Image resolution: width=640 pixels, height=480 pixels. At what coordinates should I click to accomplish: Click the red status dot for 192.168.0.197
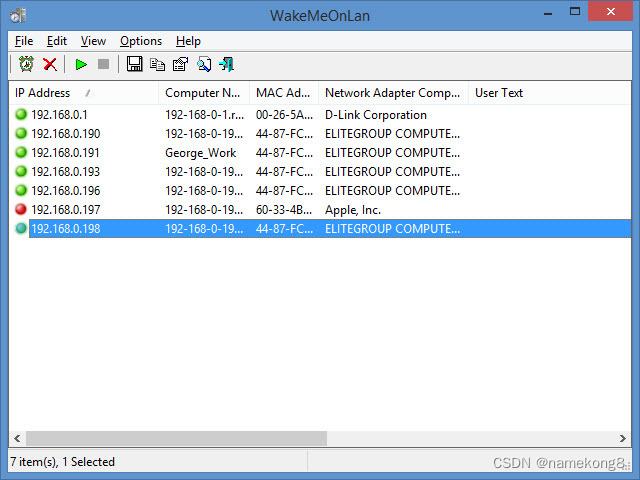(21, 209)
